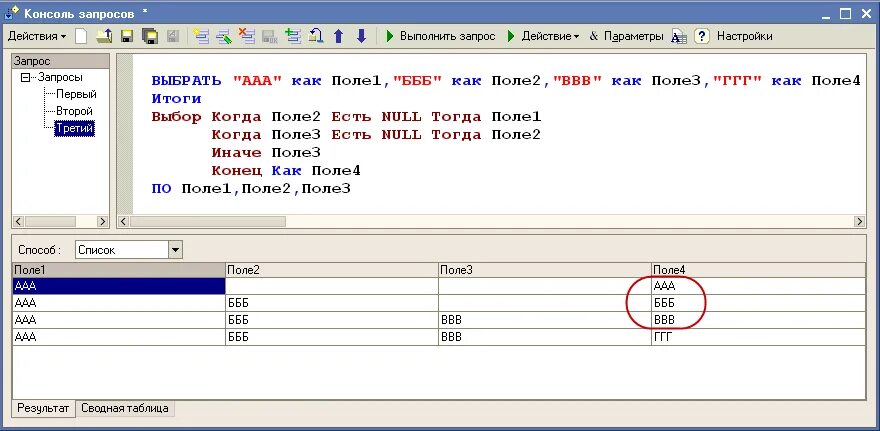Open the text table icon near Параметры
The height and width of the screenshot is (431, 880).
pyautogui.click(x=679, y=36)
